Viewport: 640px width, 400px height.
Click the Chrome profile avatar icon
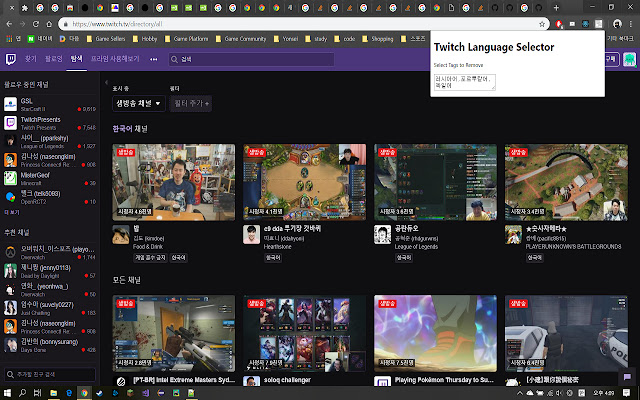(x=617, y=24)
